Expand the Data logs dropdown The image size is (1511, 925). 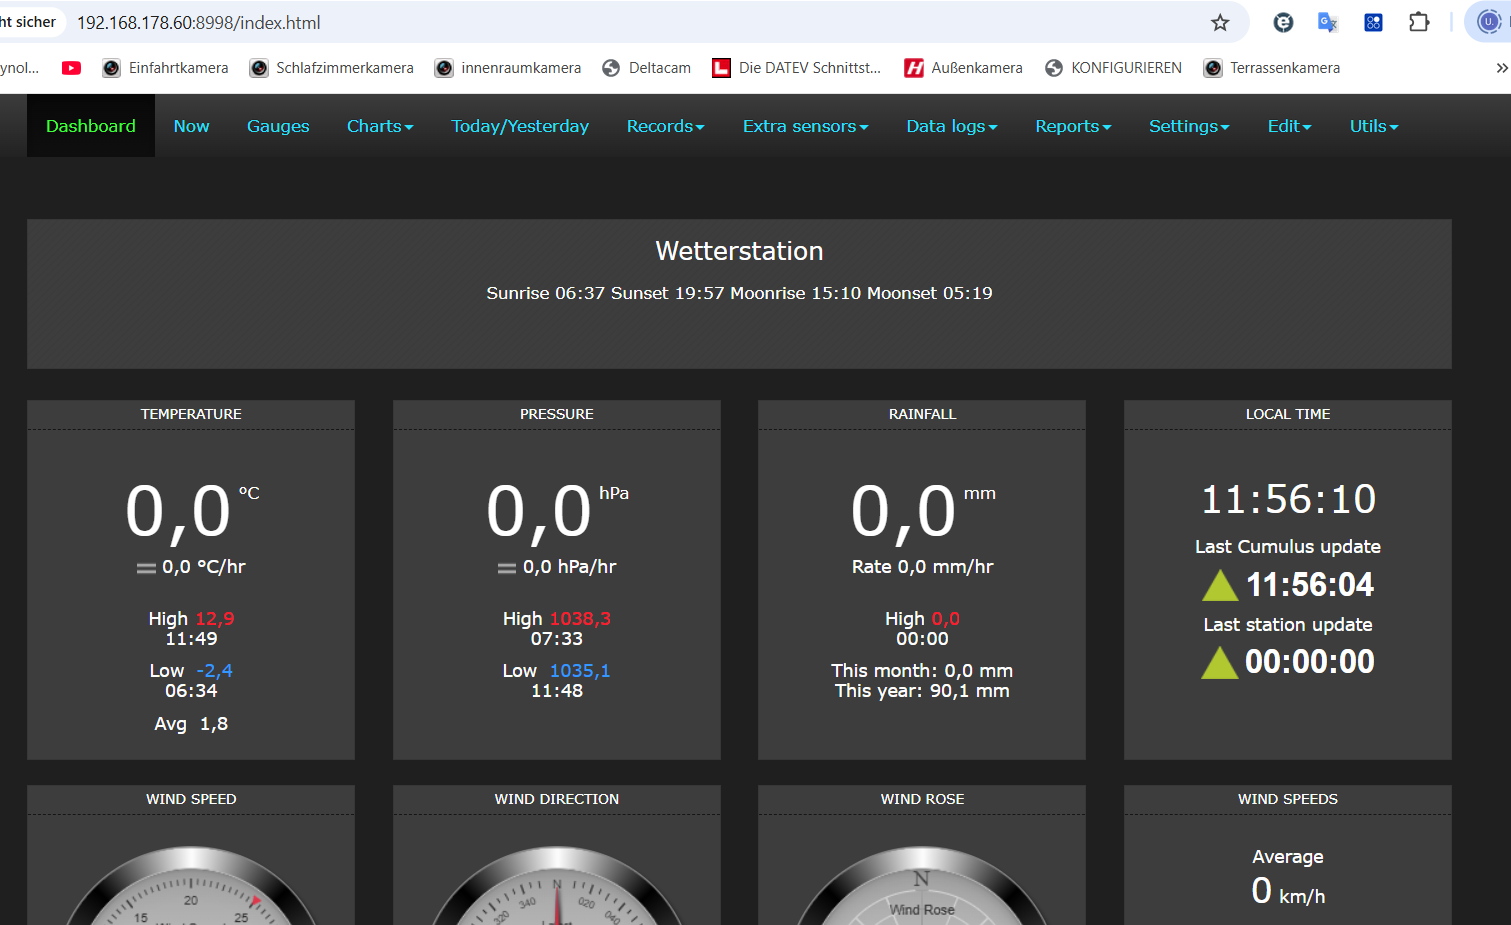pos(951,126)
